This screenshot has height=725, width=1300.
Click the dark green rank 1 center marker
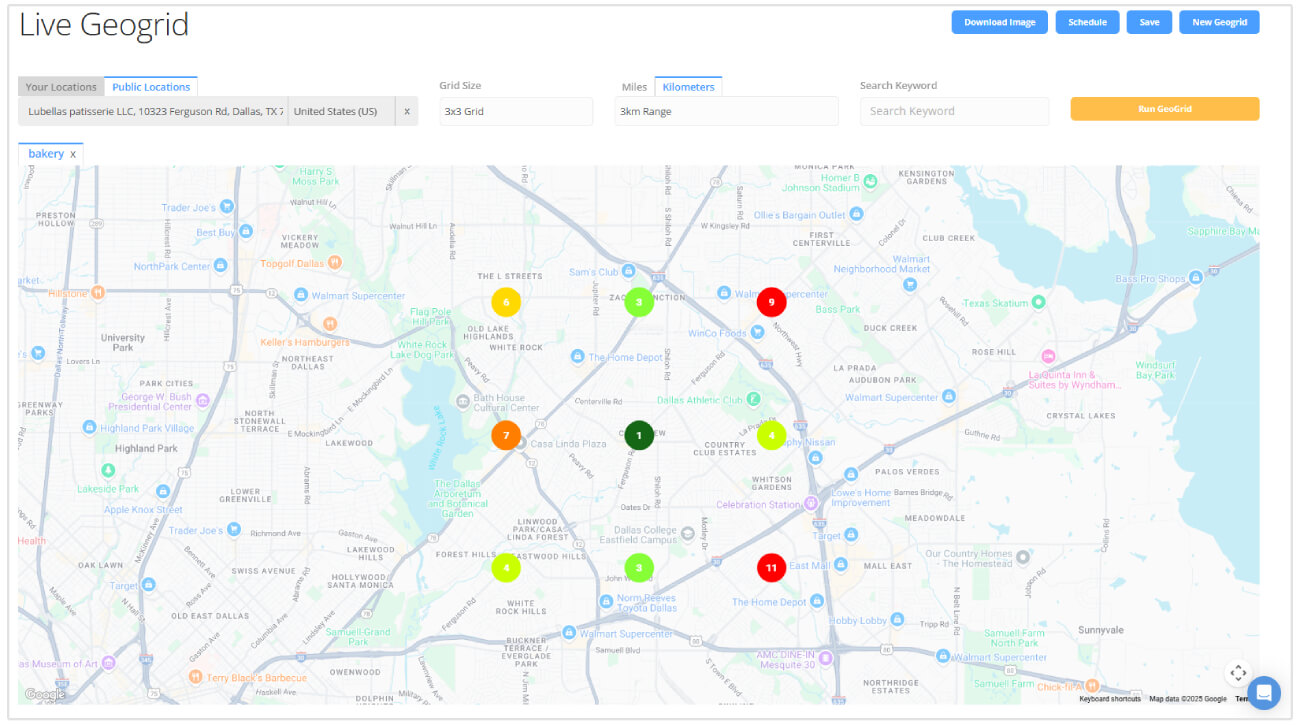[639, 435]
